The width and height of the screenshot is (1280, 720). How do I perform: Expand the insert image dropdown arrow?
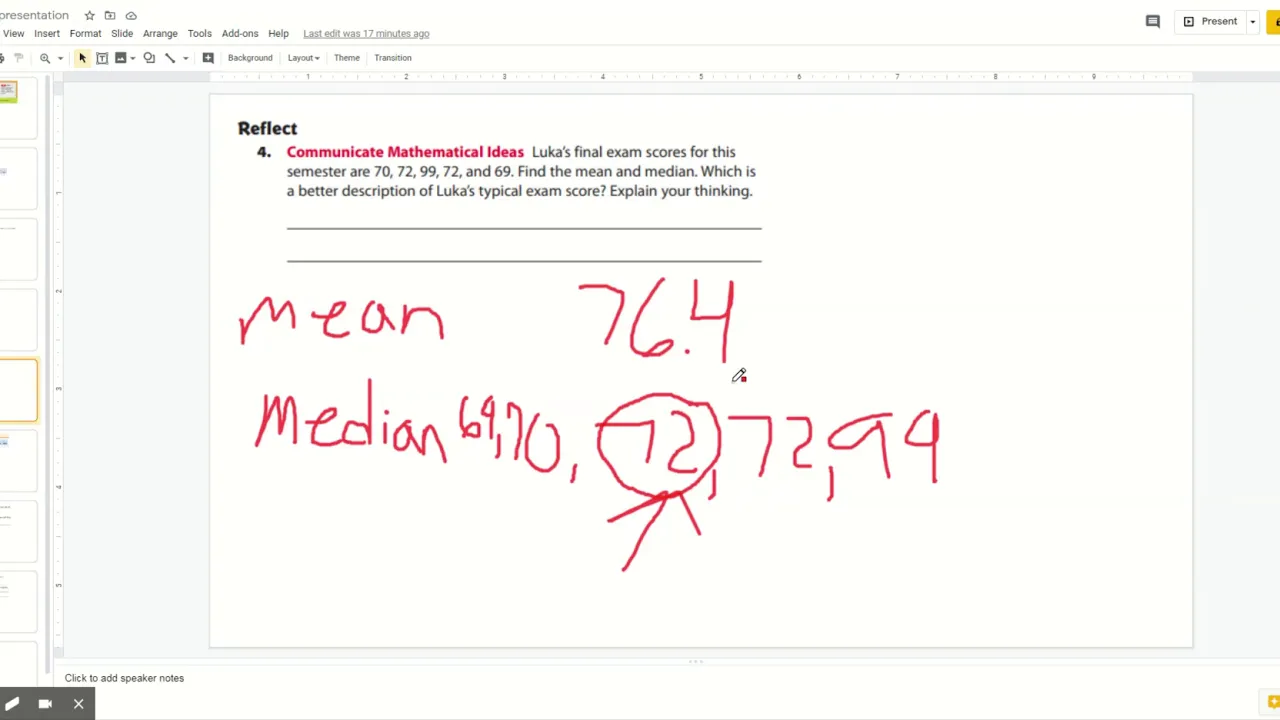tap(132, 58)
